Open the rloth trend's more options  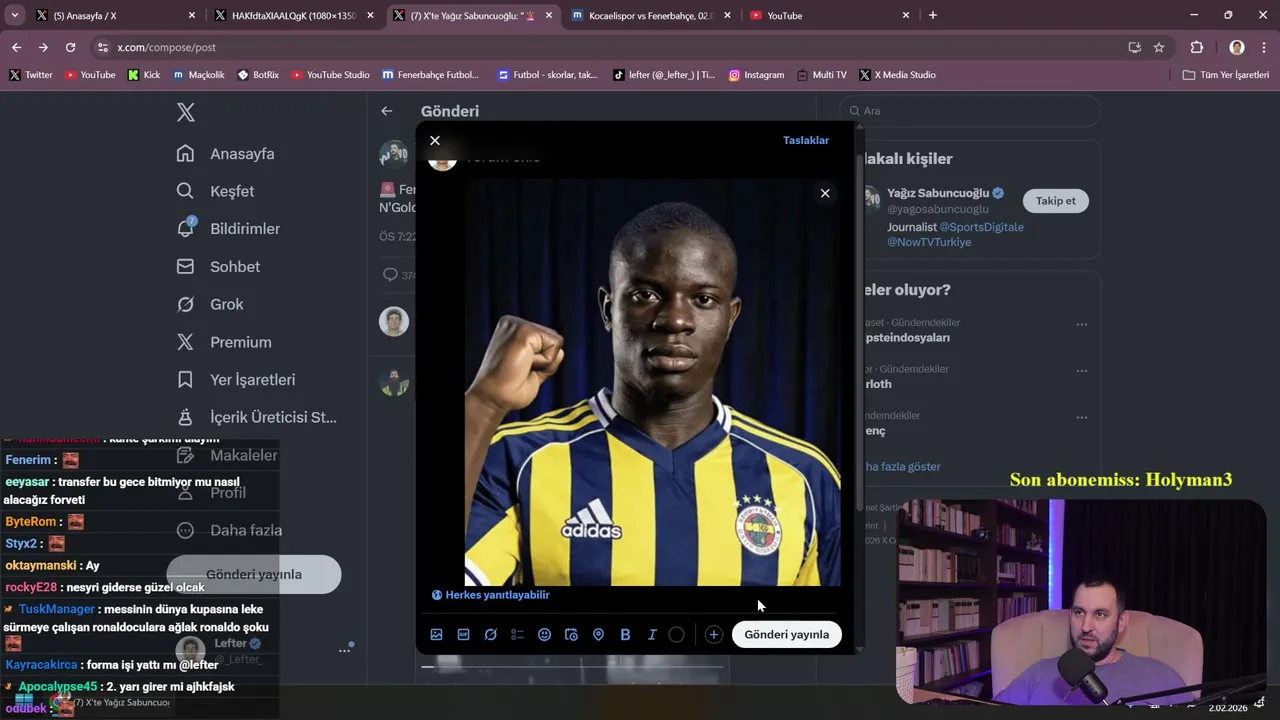pos(1082,371)
